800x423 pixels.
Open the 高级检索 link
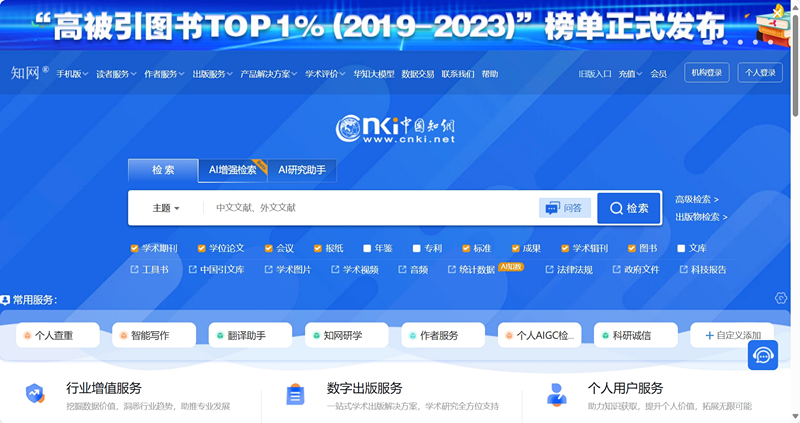pos(697,200)
